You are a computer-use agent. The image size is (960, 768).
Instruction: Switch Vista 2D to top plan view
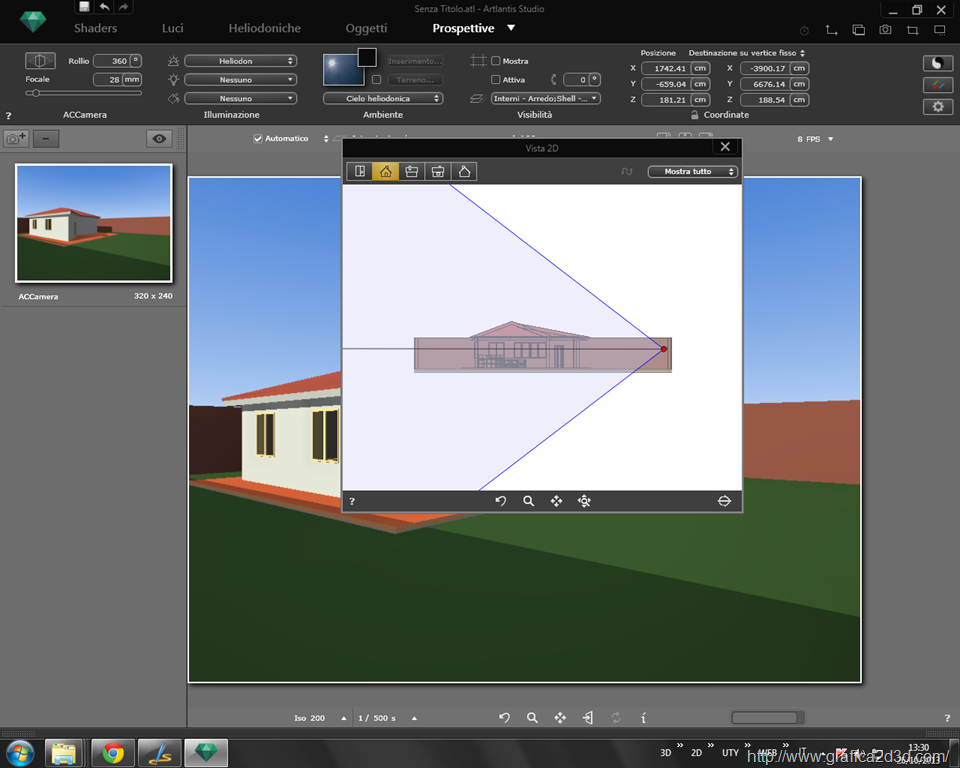pyautogui.click(x=359, y=171)
